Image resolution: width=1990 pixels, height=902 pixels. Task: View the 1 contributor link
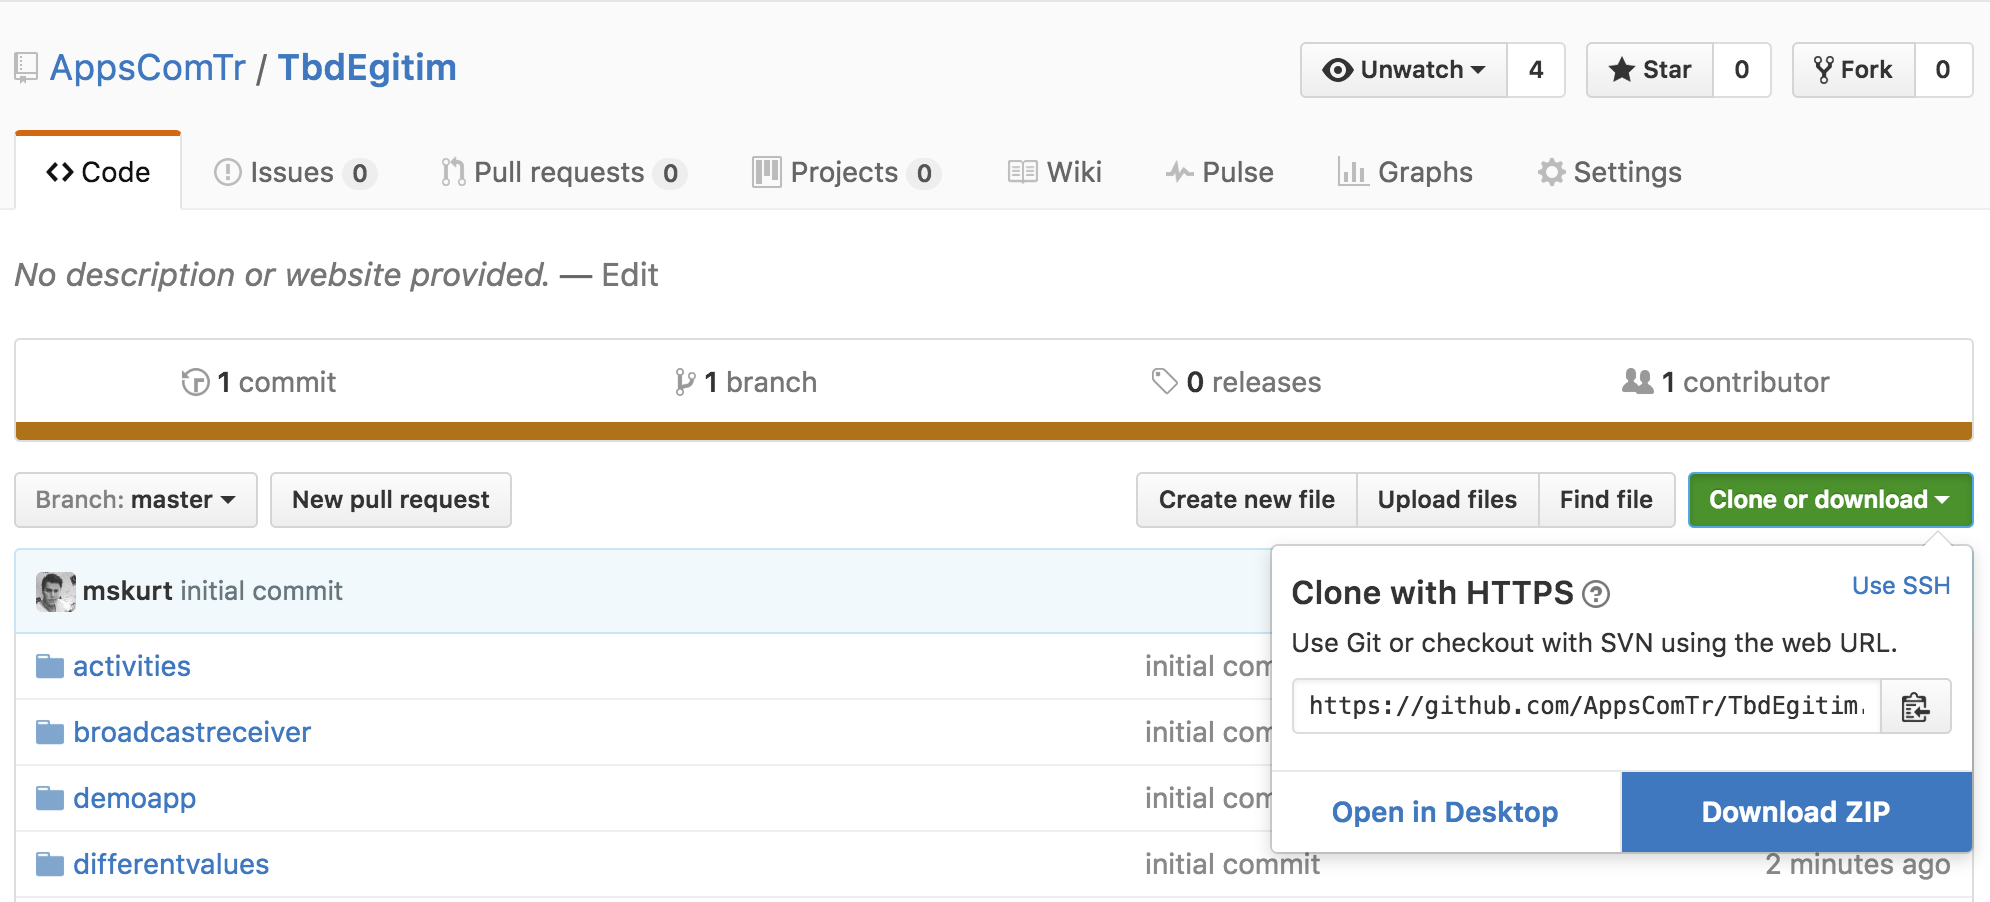coord(1726,382)
